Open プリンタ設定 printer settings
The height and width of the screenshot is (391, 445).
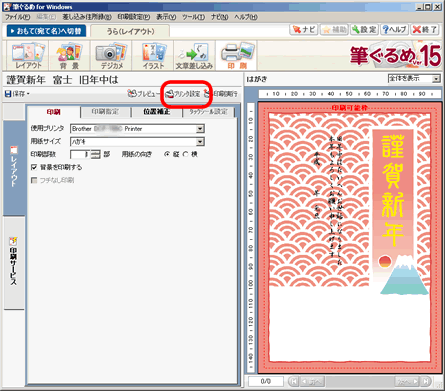point(183,94)
